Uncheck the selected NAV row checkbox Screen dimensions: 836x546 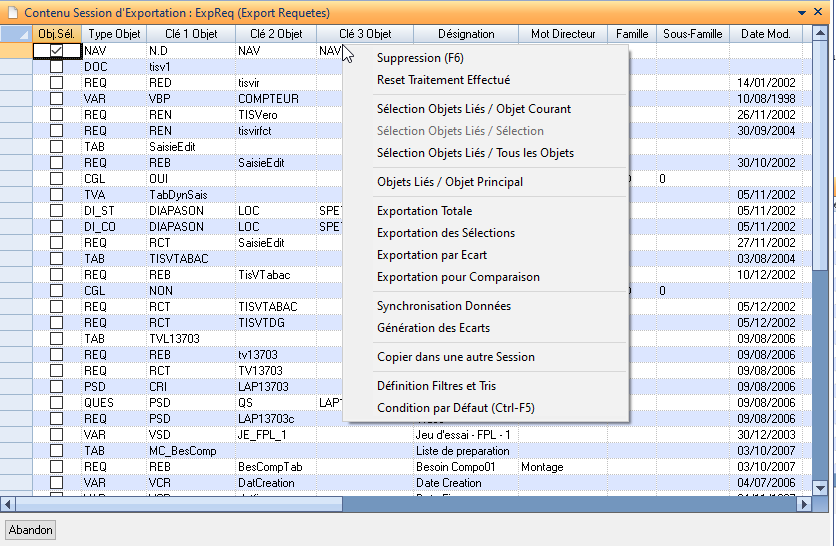[x=57, y=50]
